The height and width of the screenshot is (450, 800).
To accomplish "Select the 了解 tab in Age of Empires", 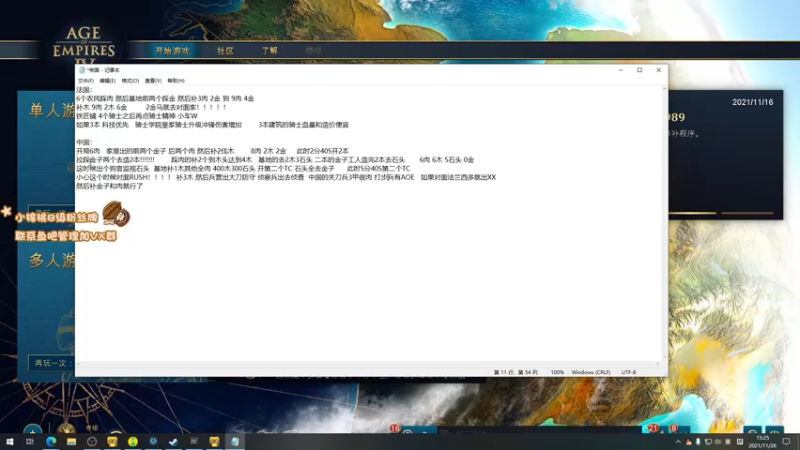I will (269, 51).
